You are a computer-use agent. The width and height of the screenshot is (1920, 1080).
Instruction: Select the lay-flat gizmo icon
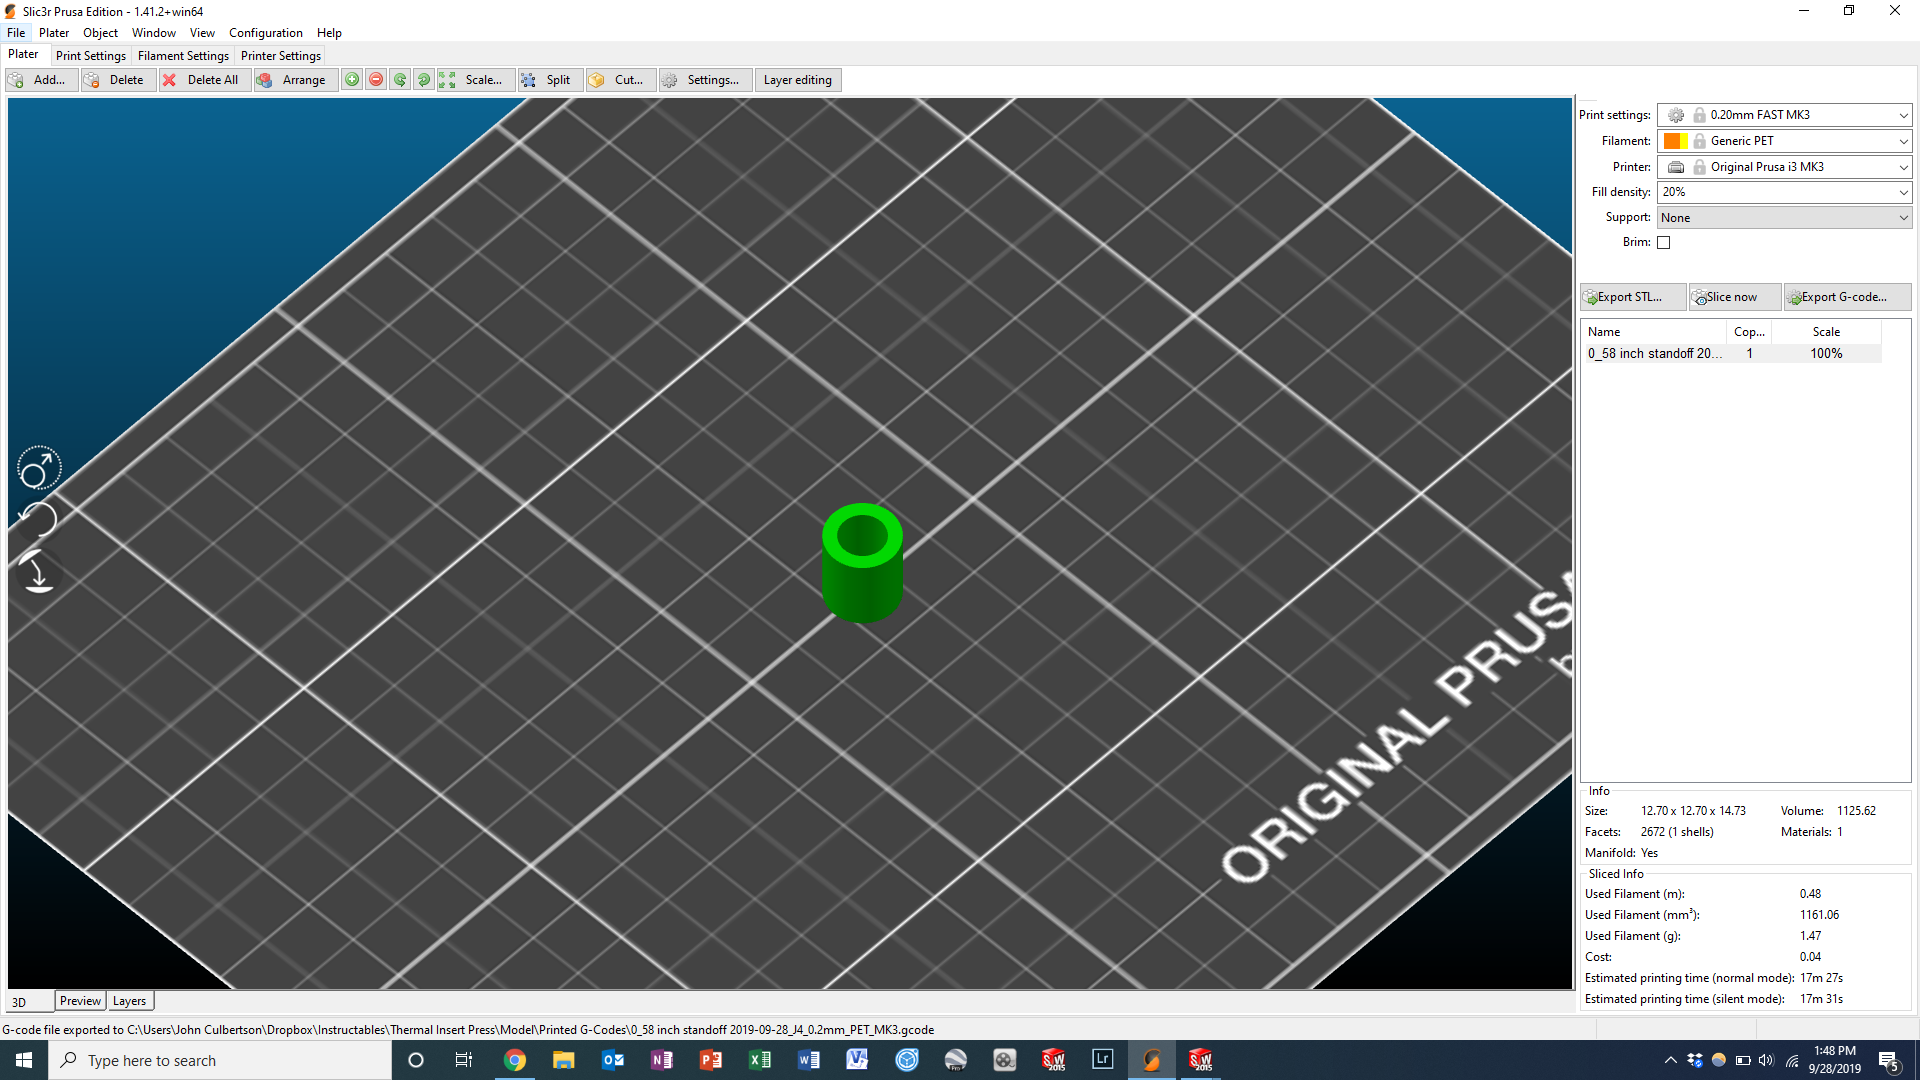(x=39, y=572)
